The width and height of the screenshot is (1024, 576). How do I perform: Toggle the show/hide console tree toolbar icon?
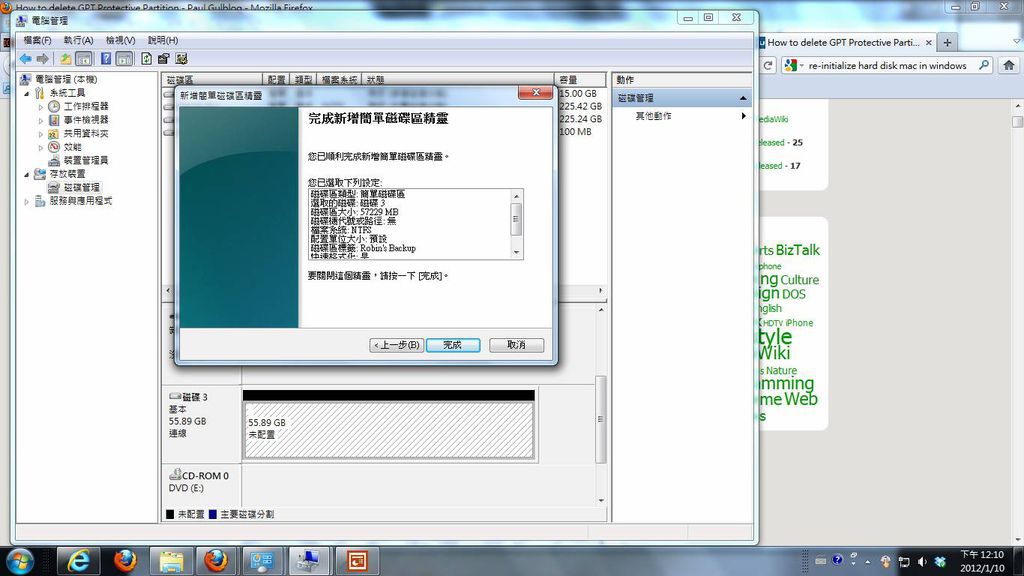[84, 59]
